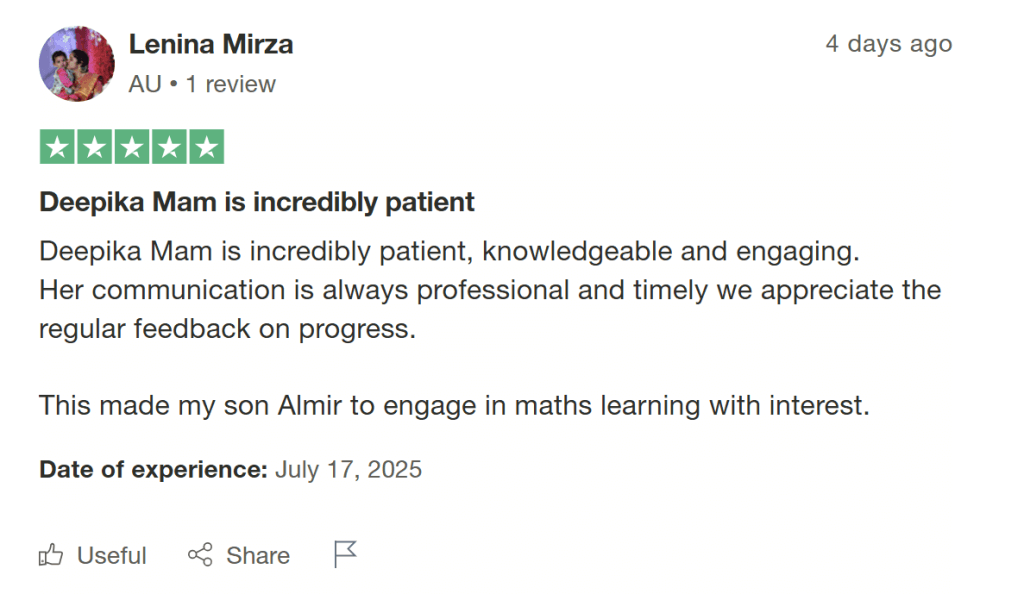Click the thumbs-up Useful icon
This screenshot has height=594, width=1024.
tap(50, 555)
